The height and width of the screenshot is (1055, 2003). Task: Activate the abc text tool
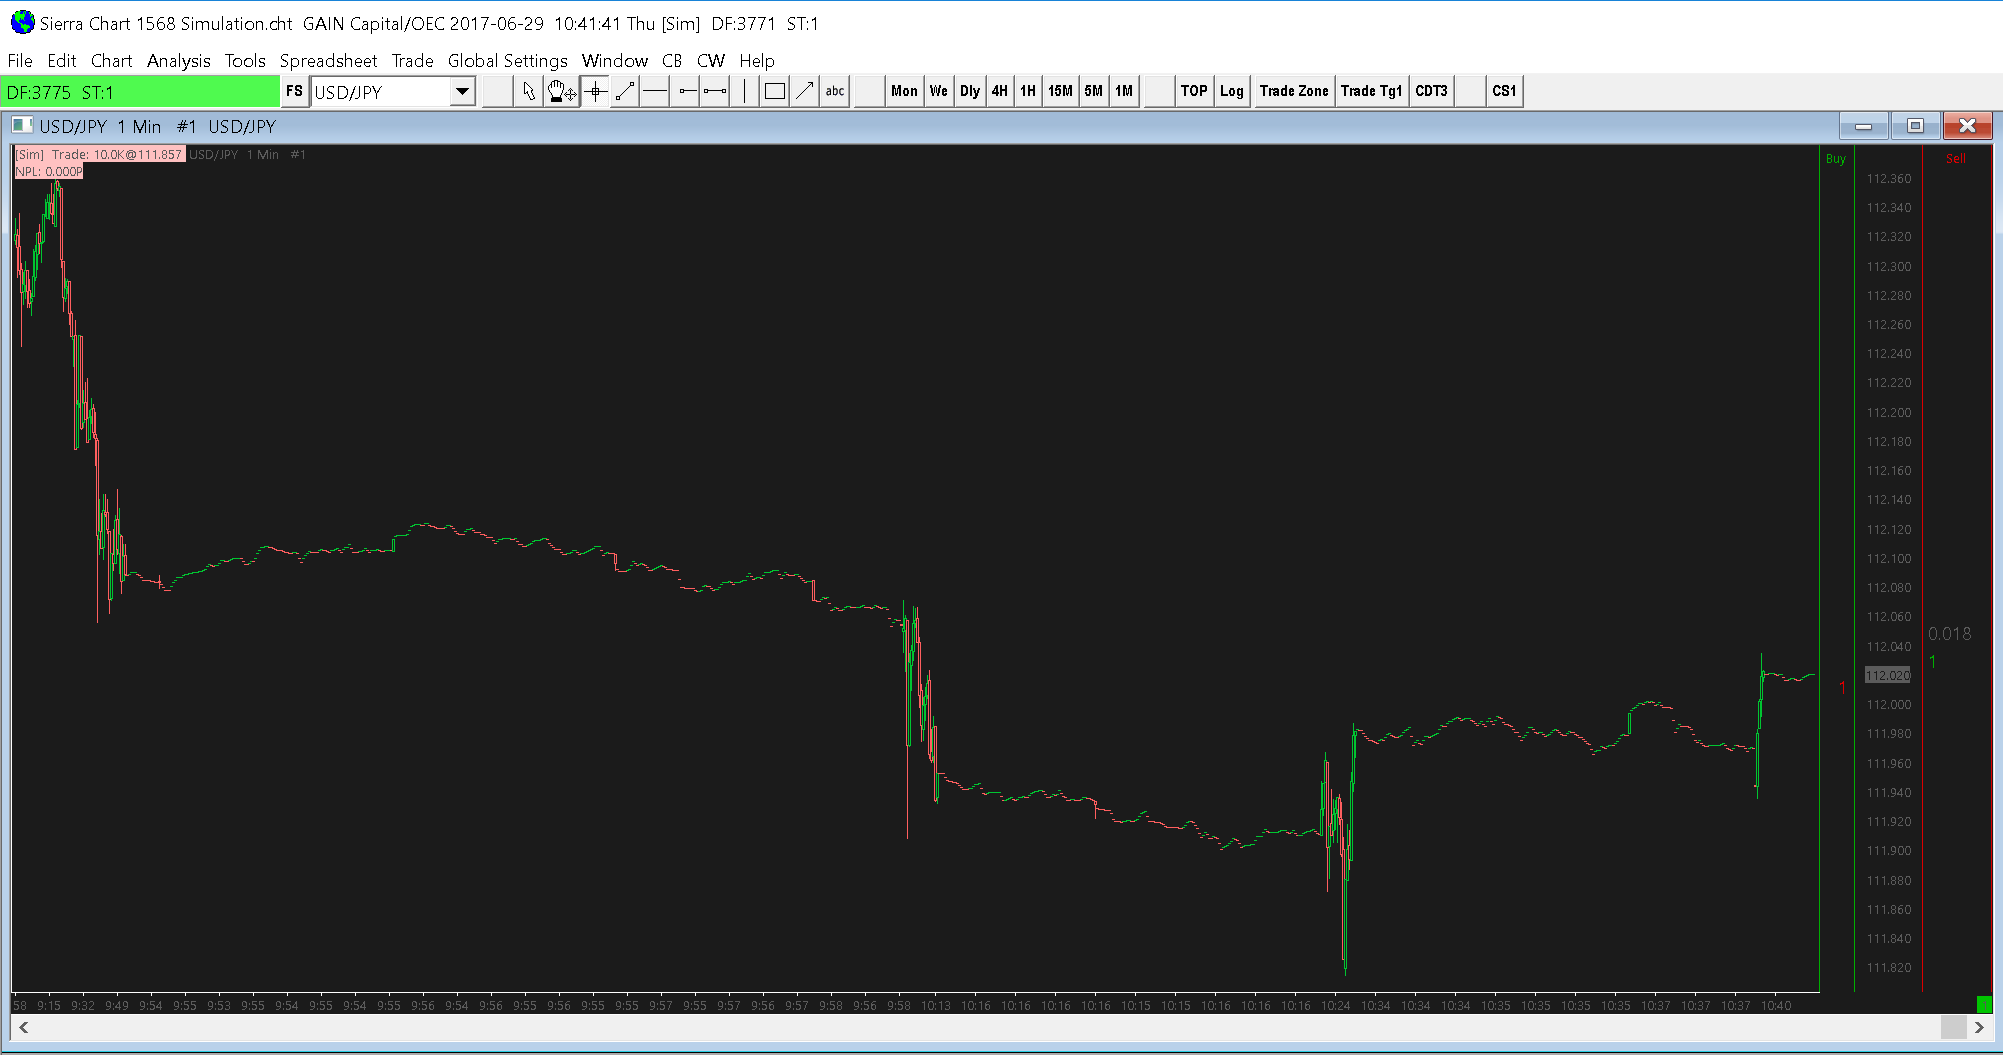835,92
